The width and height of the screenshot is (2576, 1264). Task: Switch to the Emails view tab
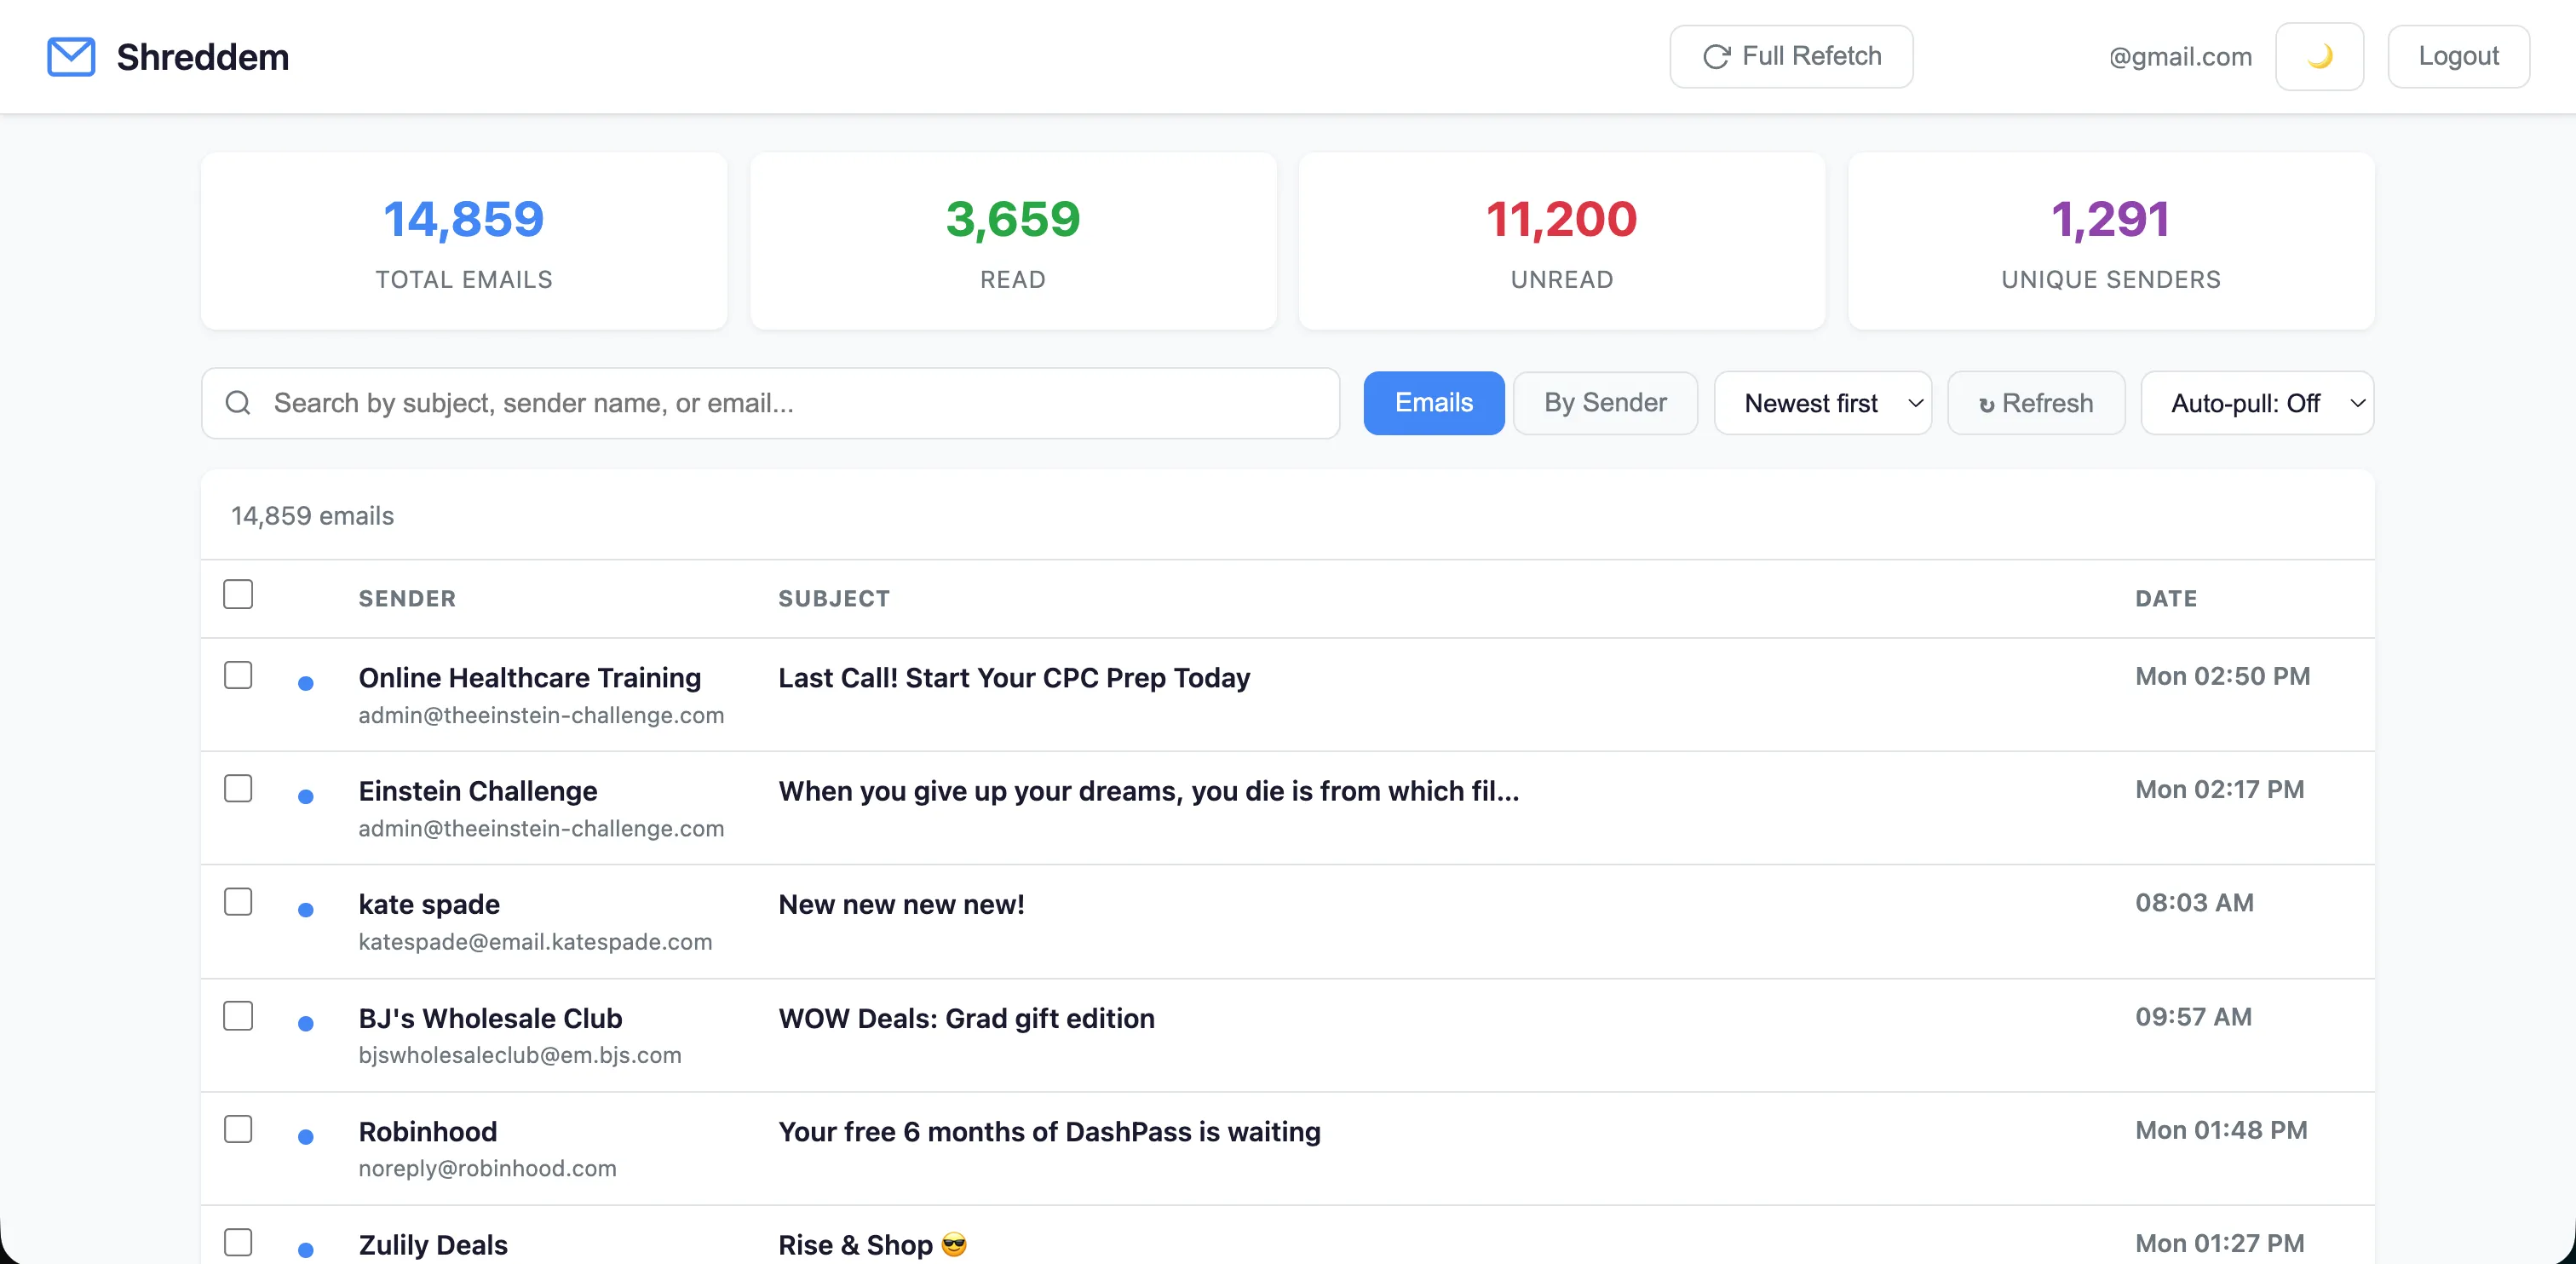[x=1434, y=403]
